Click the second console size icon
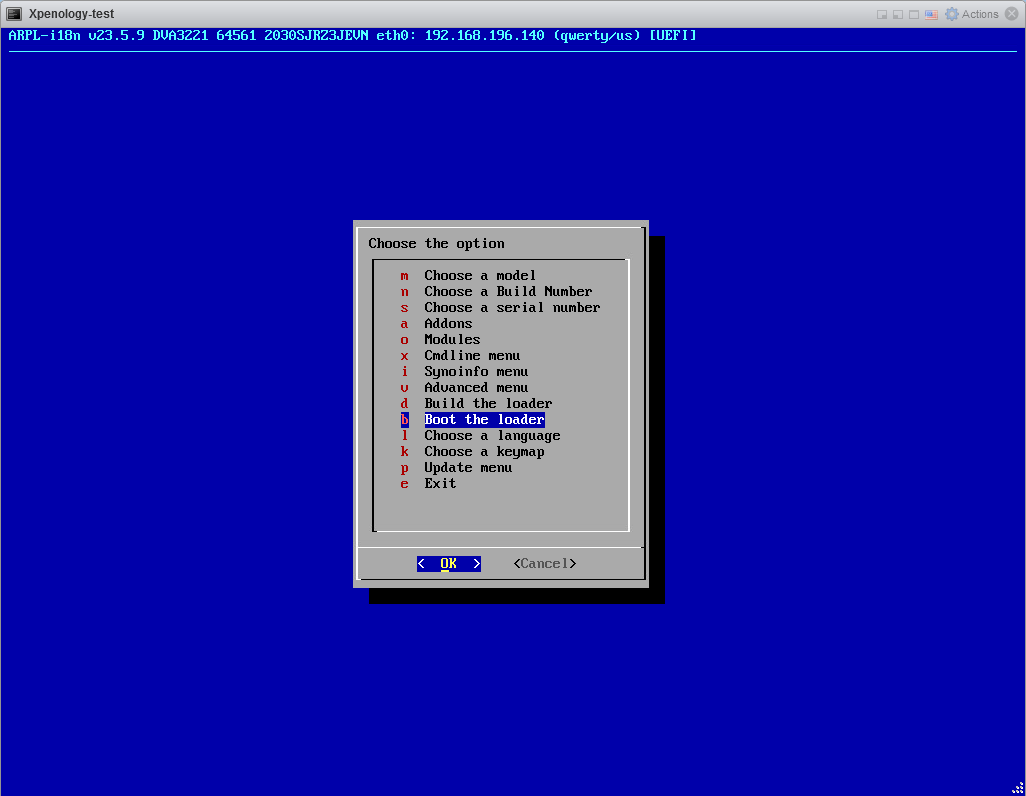 click(898, 14)
